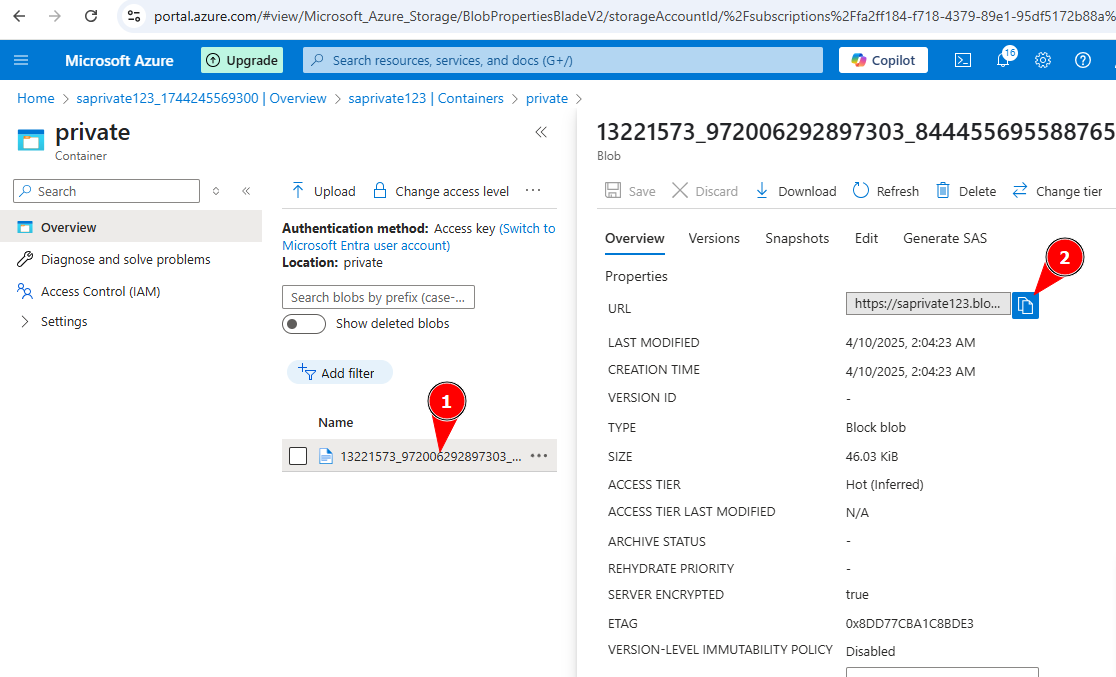The image size is (1116, 677).
Task: Click Discard in blob toolbar
Action: coord(705,191)
